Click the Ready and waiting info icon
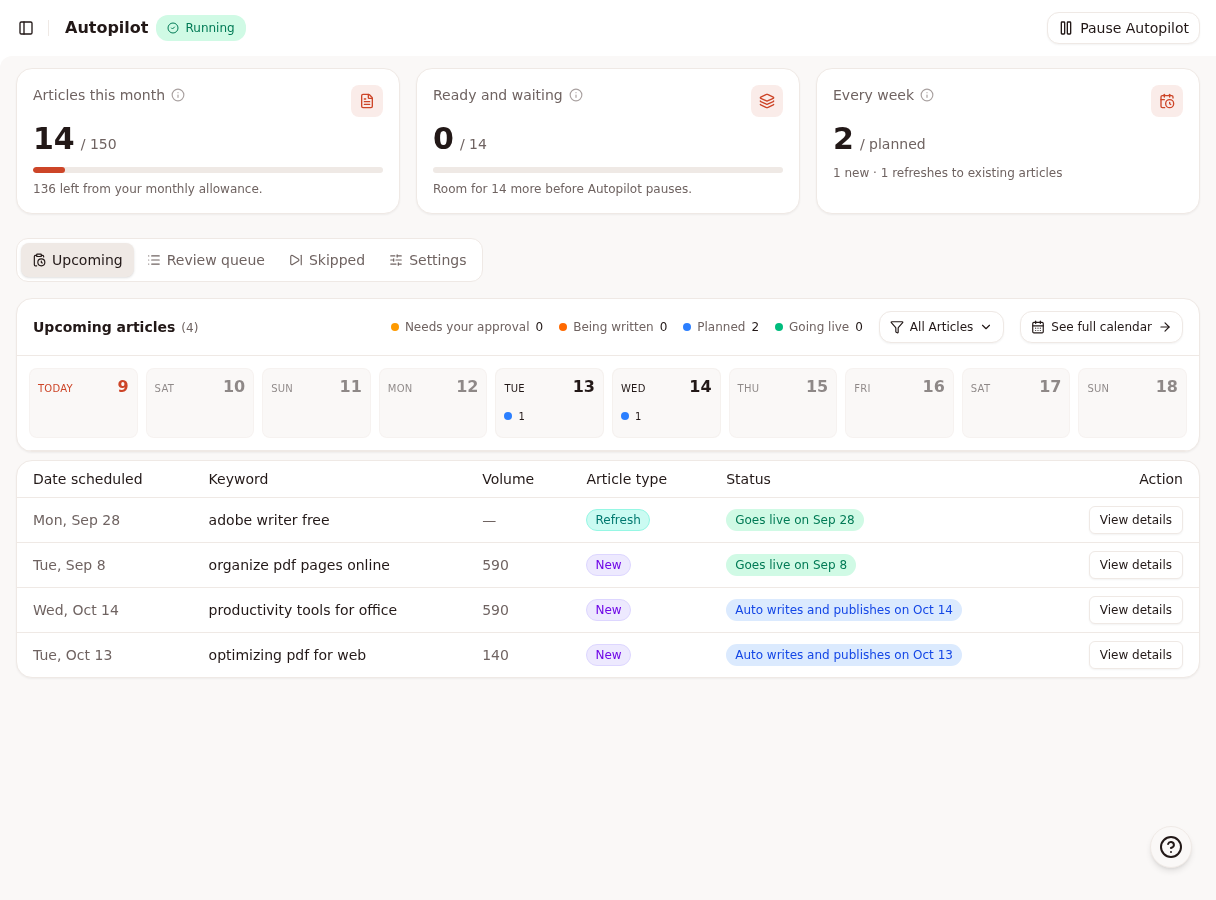 coord(576,95)
